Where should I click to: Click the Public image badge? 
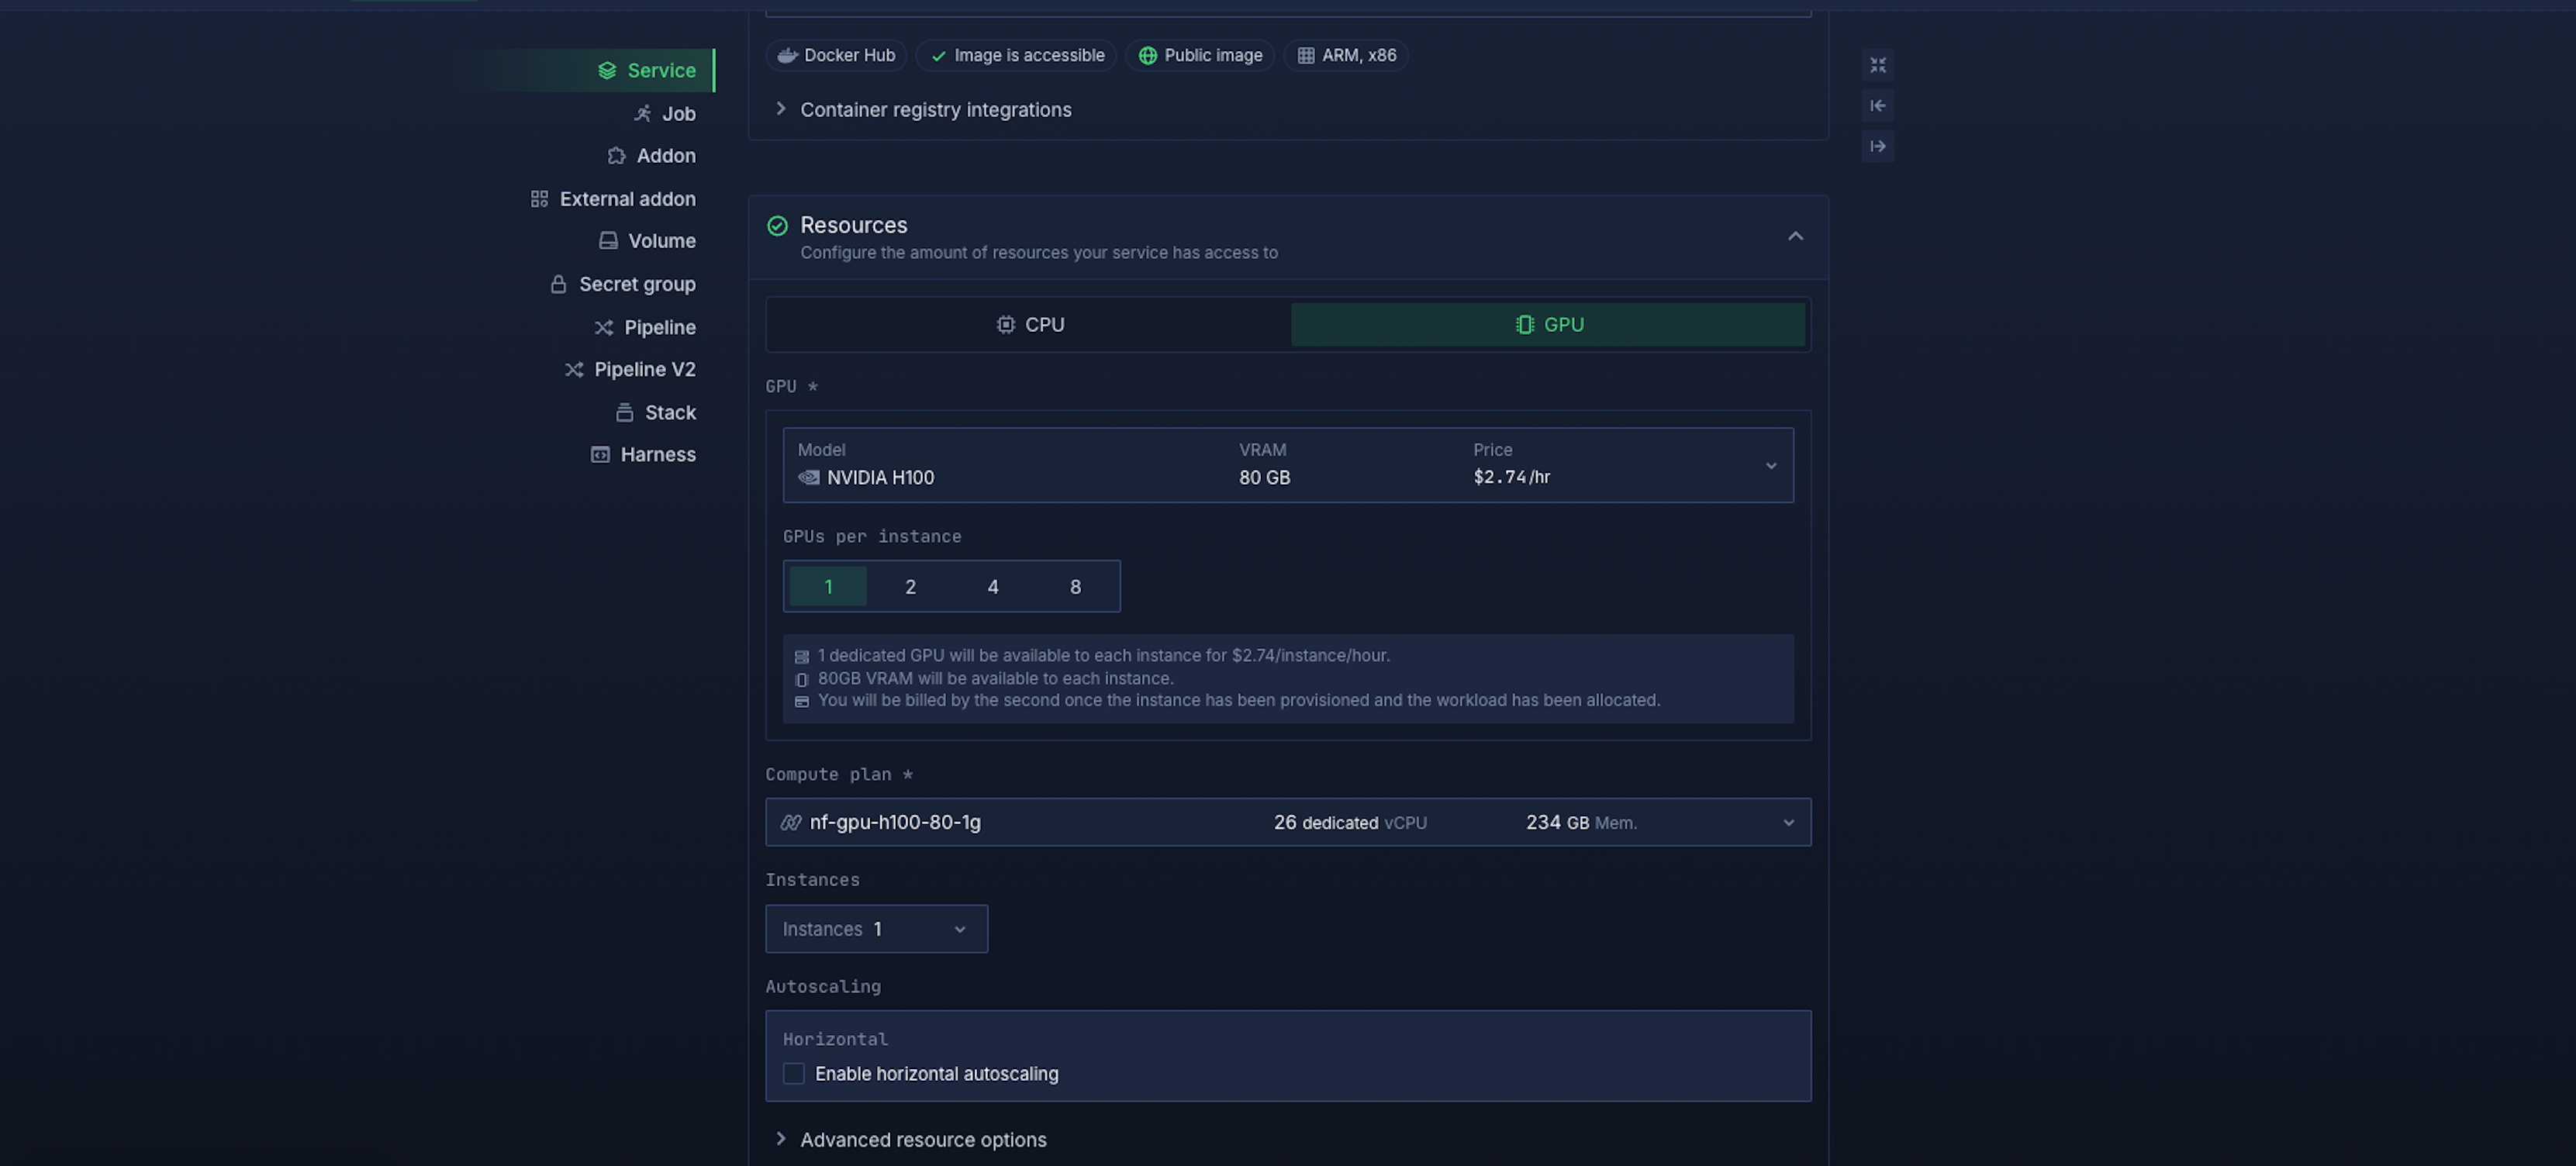(1200, 55)
